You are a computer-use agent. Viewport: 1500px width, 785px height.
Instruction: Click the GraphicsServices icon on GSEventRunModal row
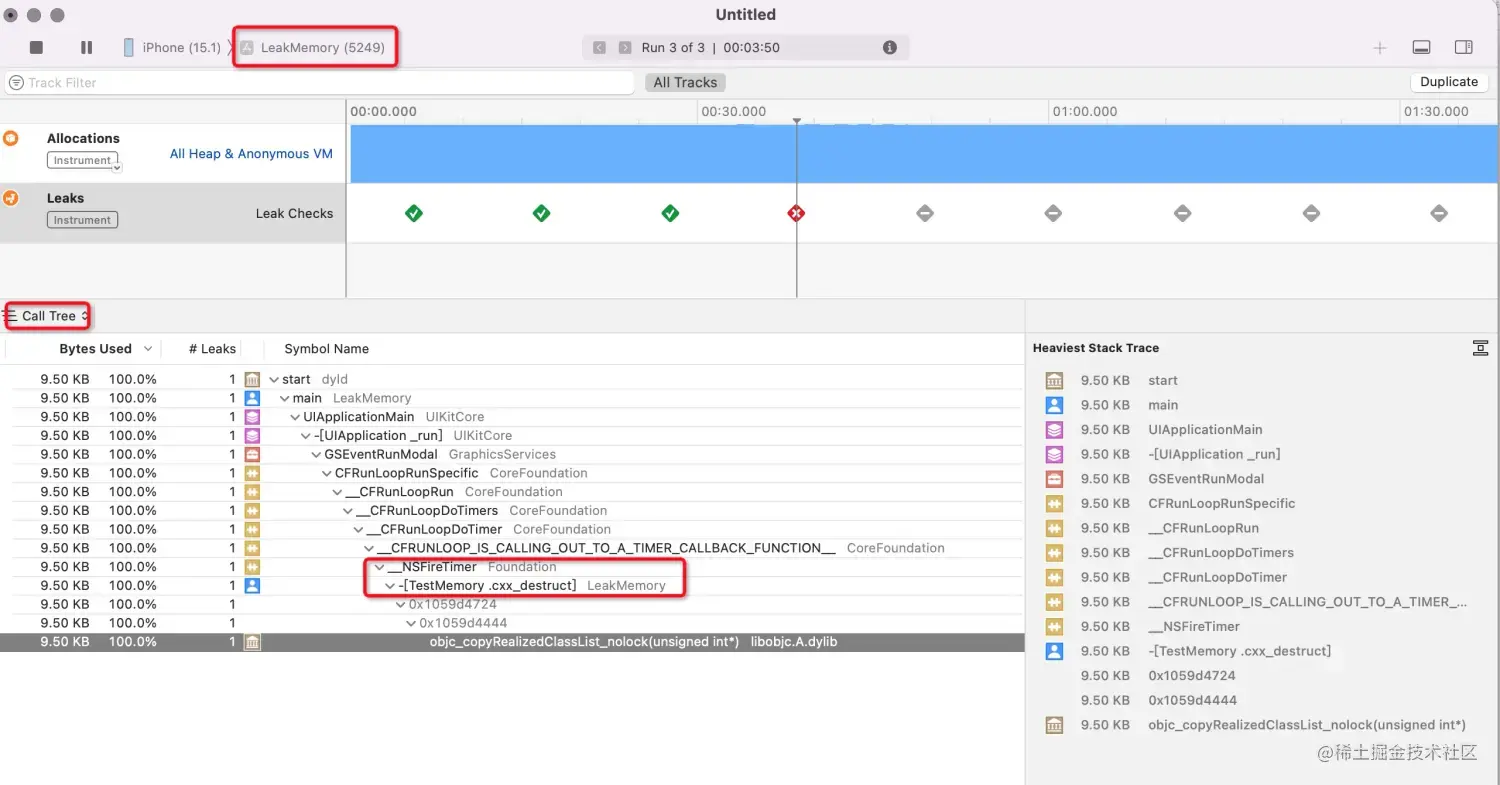point(252,454)
